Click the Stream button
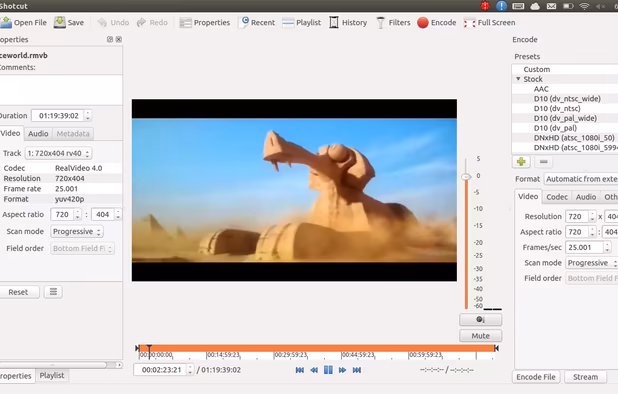The width and height of the screenshot is (618, 394). click(585, 377)
